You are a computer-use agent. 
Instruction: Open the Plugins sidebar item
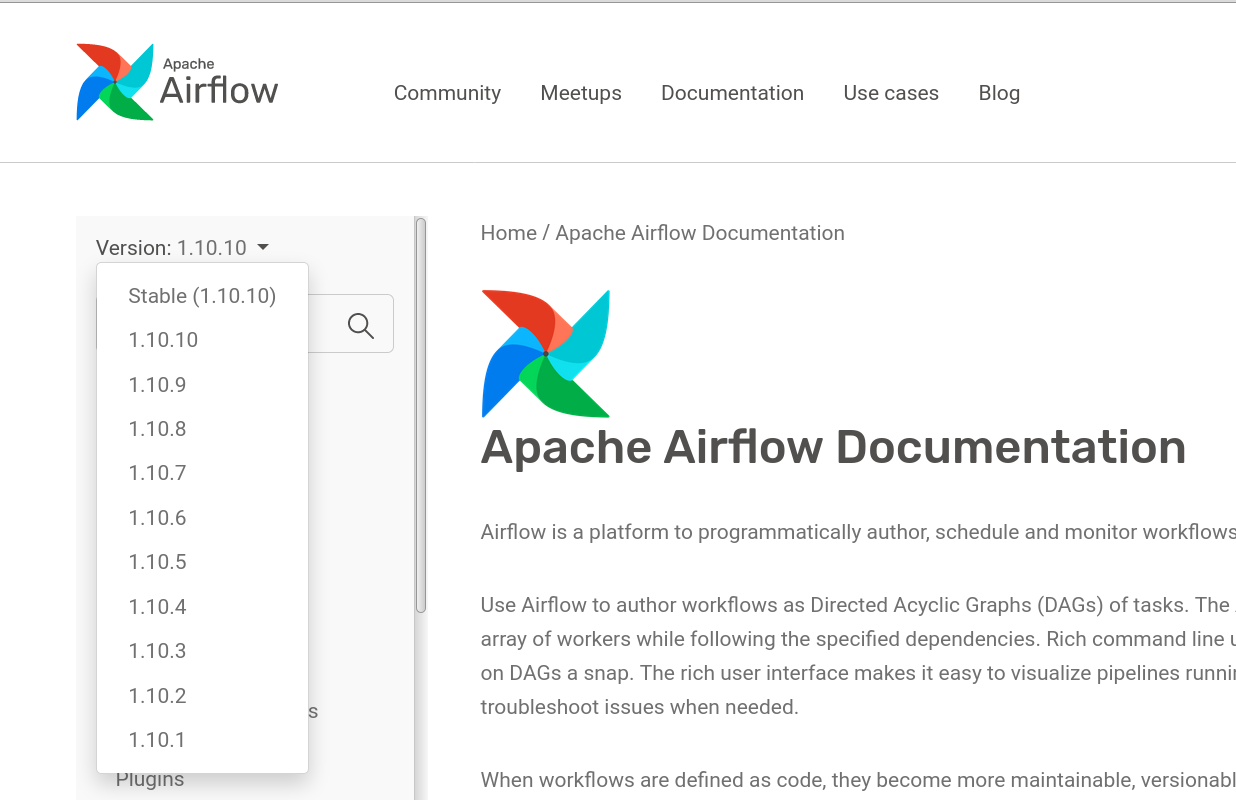pos(150,780)
